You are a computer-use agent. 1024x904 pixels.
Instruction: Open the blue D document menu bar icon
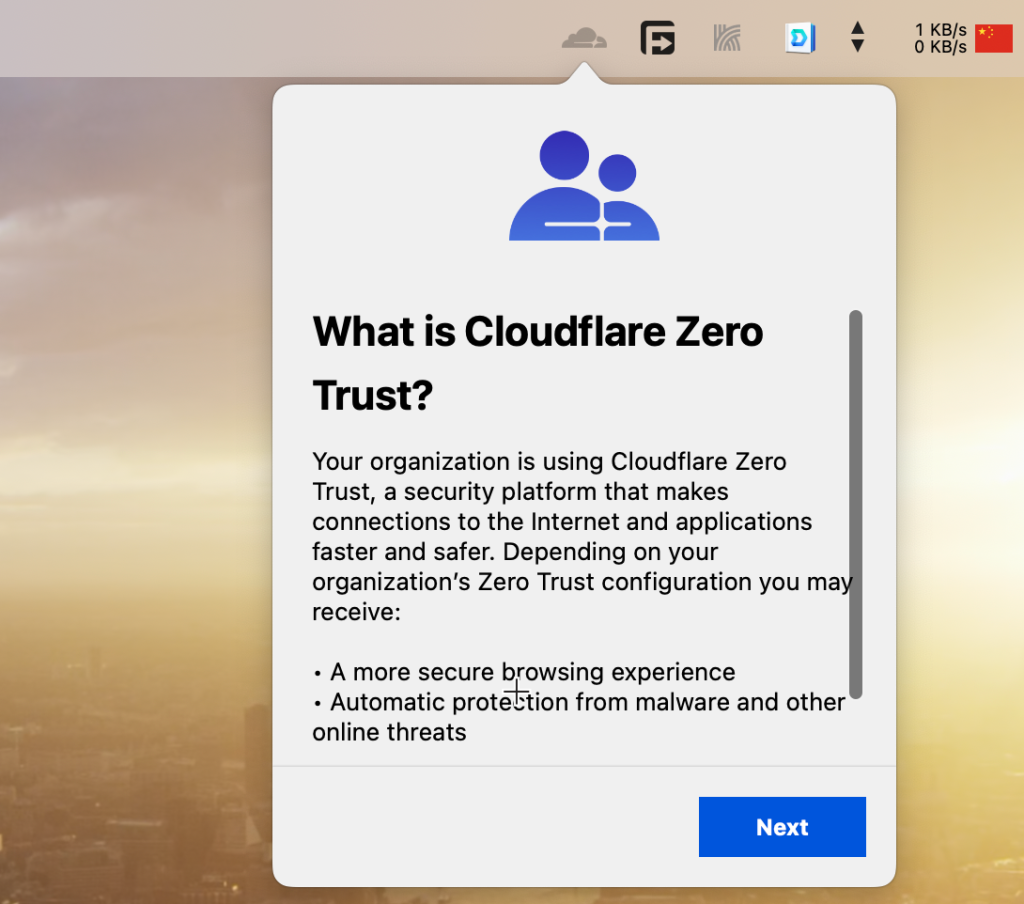[x=799, y=38]
